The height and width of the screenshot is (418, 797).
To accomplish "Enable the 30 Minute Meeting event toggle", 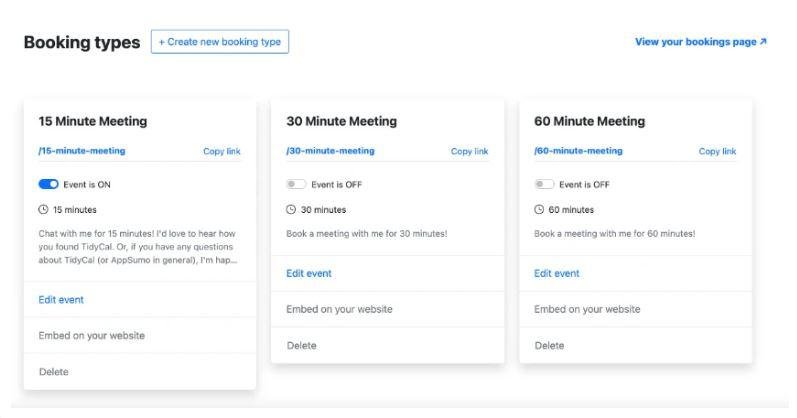I will (296, 184).
